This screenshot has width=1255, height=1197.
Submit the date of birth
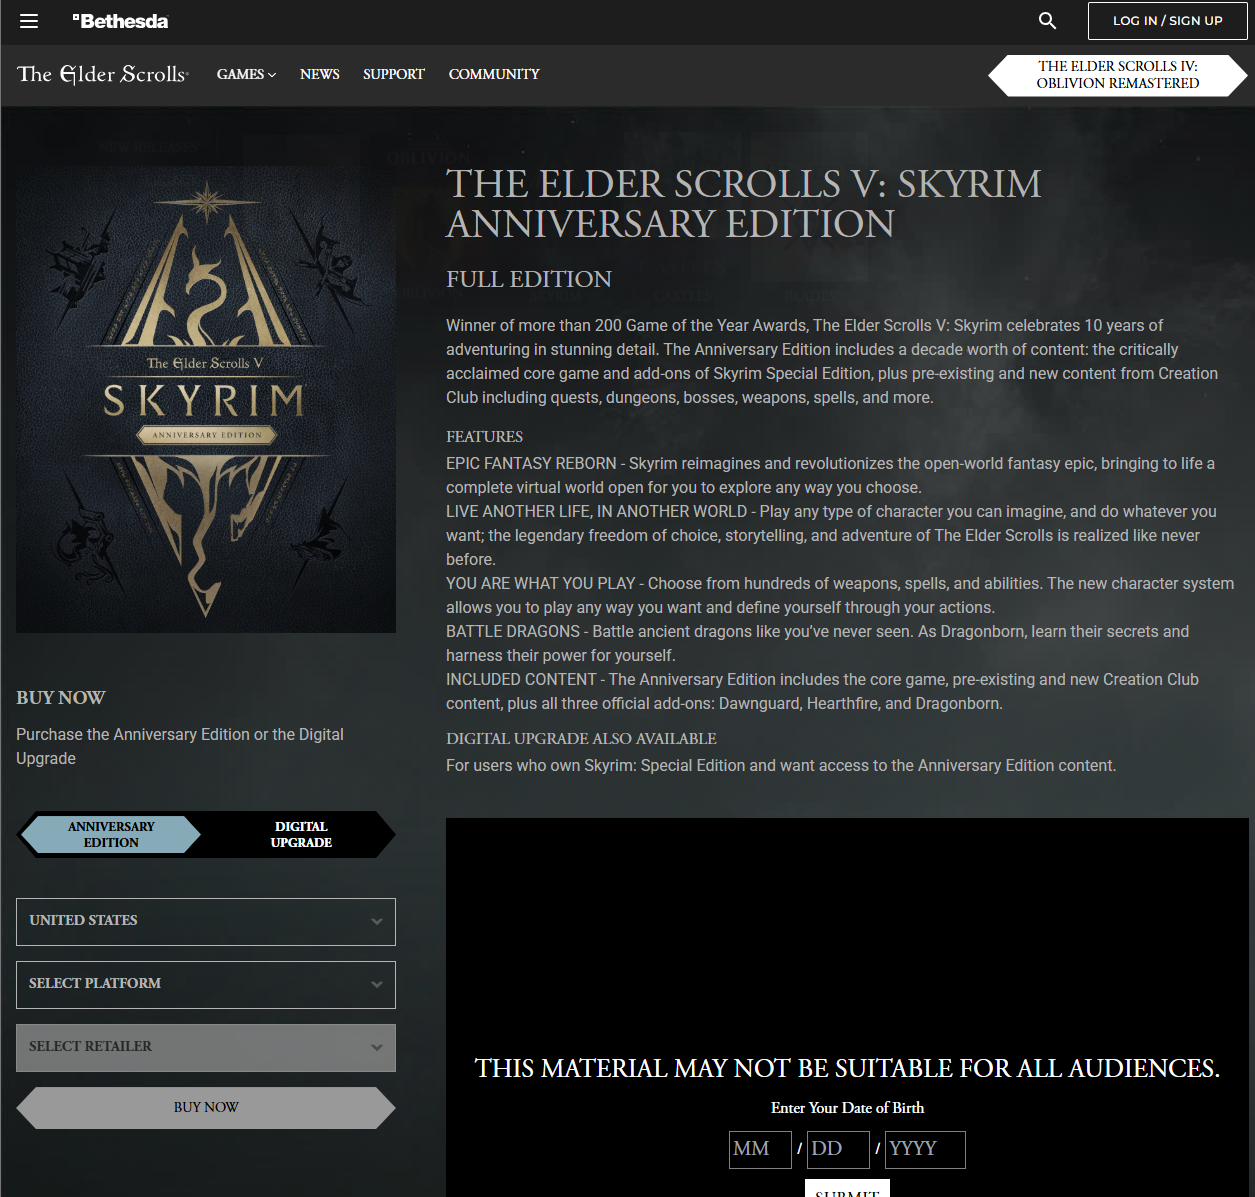tap(847, 1189)
